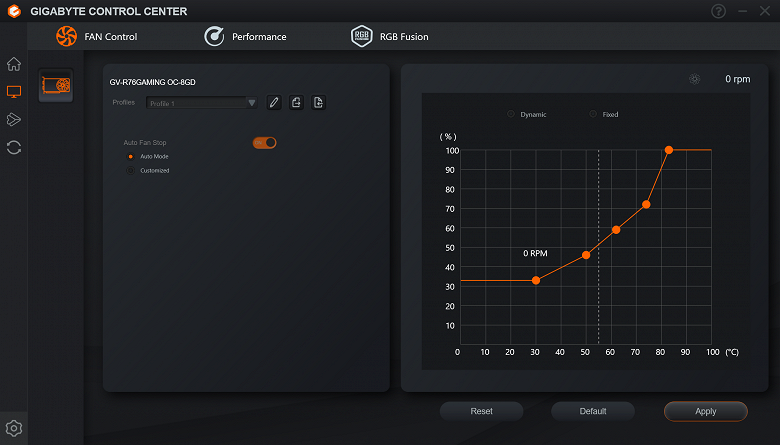Choose the Dynamic fan curve option
Screen dimensions: 780x445
[511, 114]
